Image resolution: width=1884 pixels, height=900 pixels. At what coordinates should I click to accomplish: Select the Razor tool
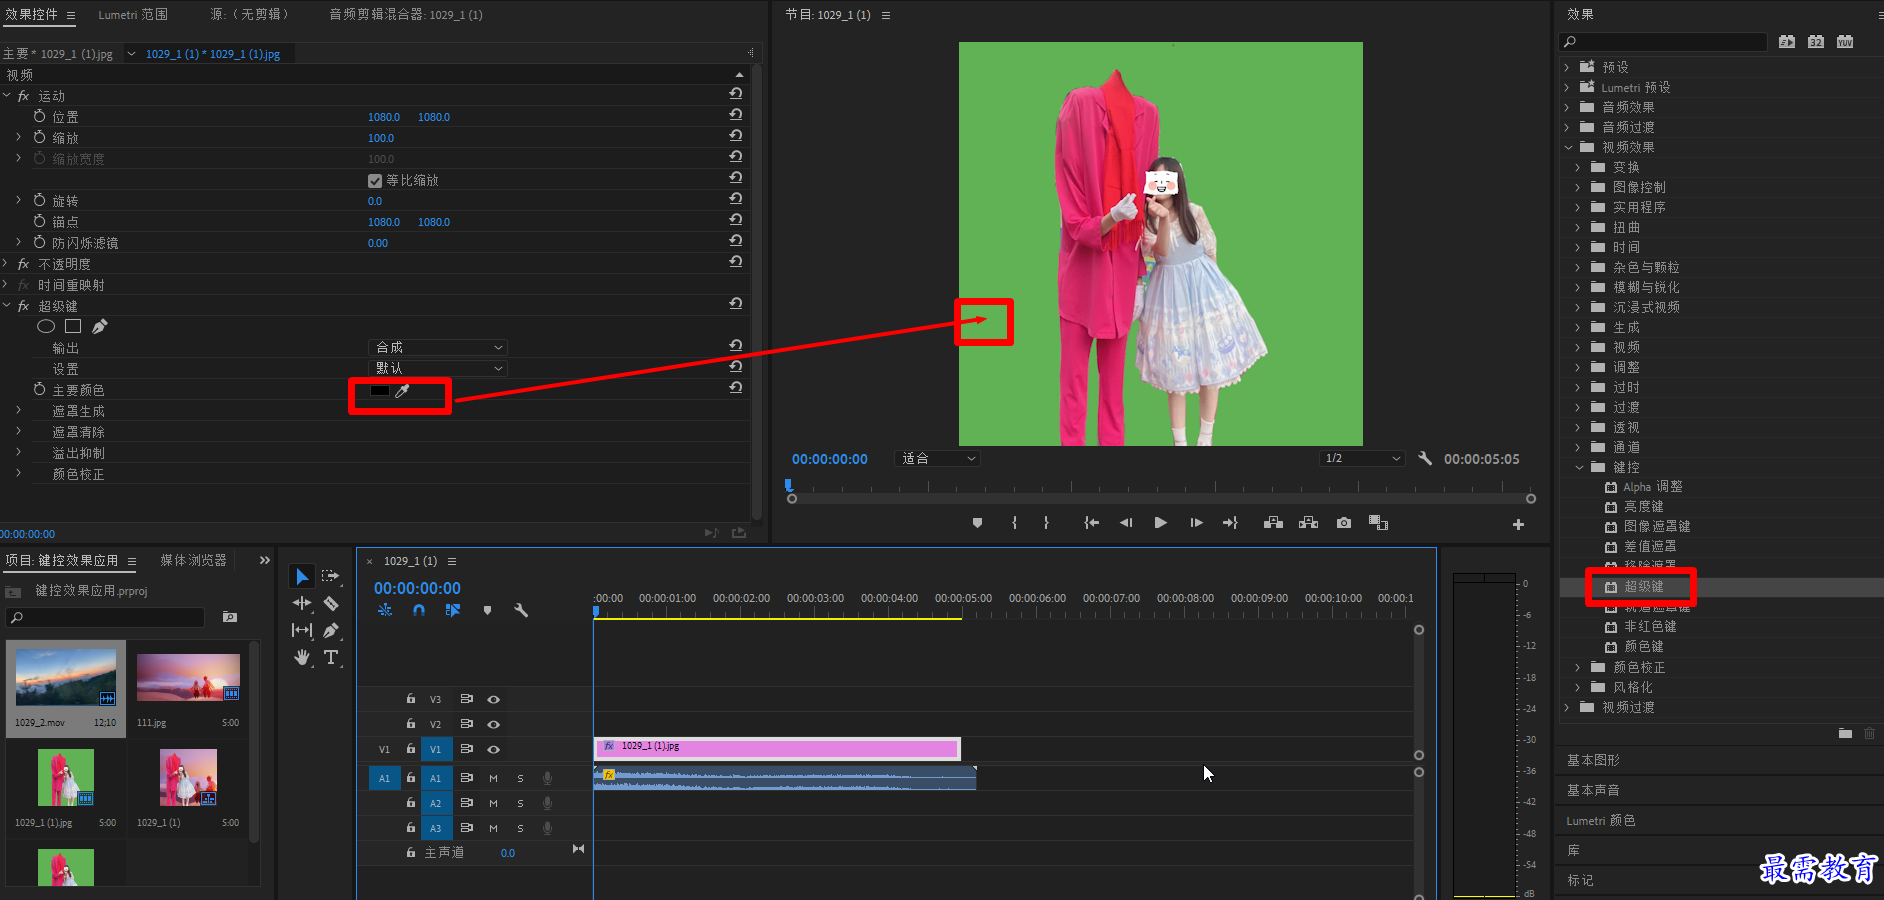331,603
